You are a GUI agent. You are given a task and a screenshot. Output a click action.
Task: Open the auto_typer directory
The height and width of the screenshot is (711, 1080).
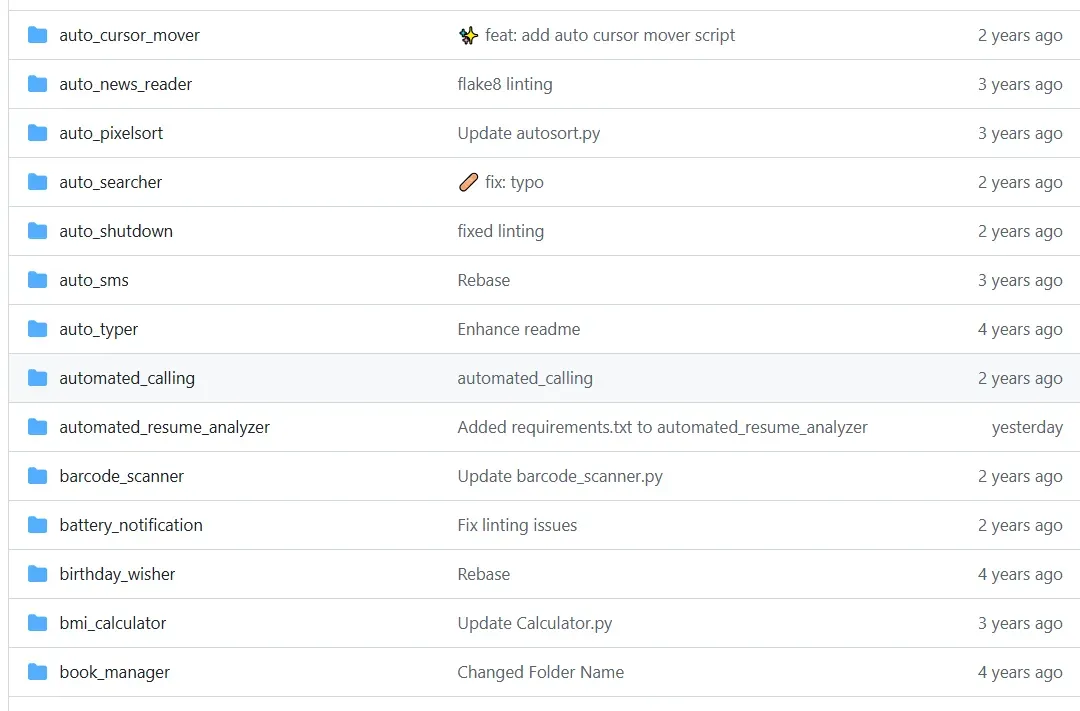tap(99, 329)
